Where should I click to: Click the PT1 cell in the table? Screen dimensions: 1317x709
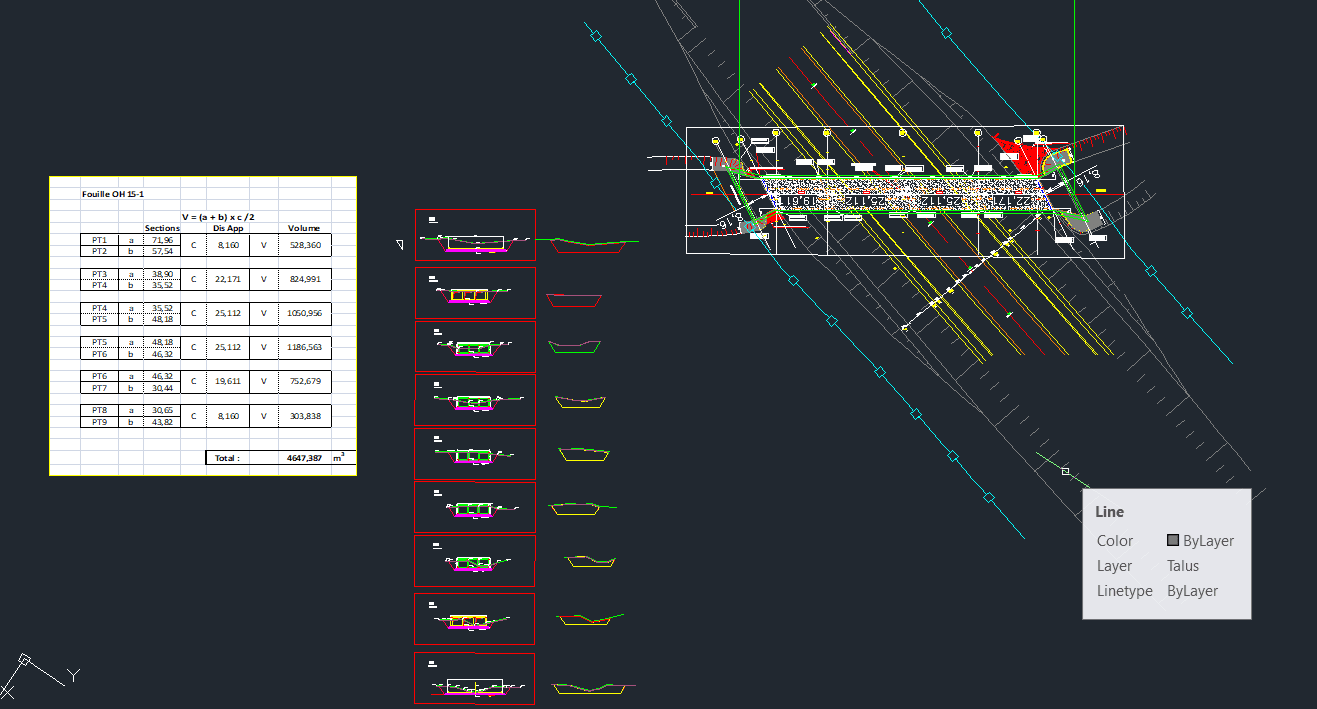(99, 240)
